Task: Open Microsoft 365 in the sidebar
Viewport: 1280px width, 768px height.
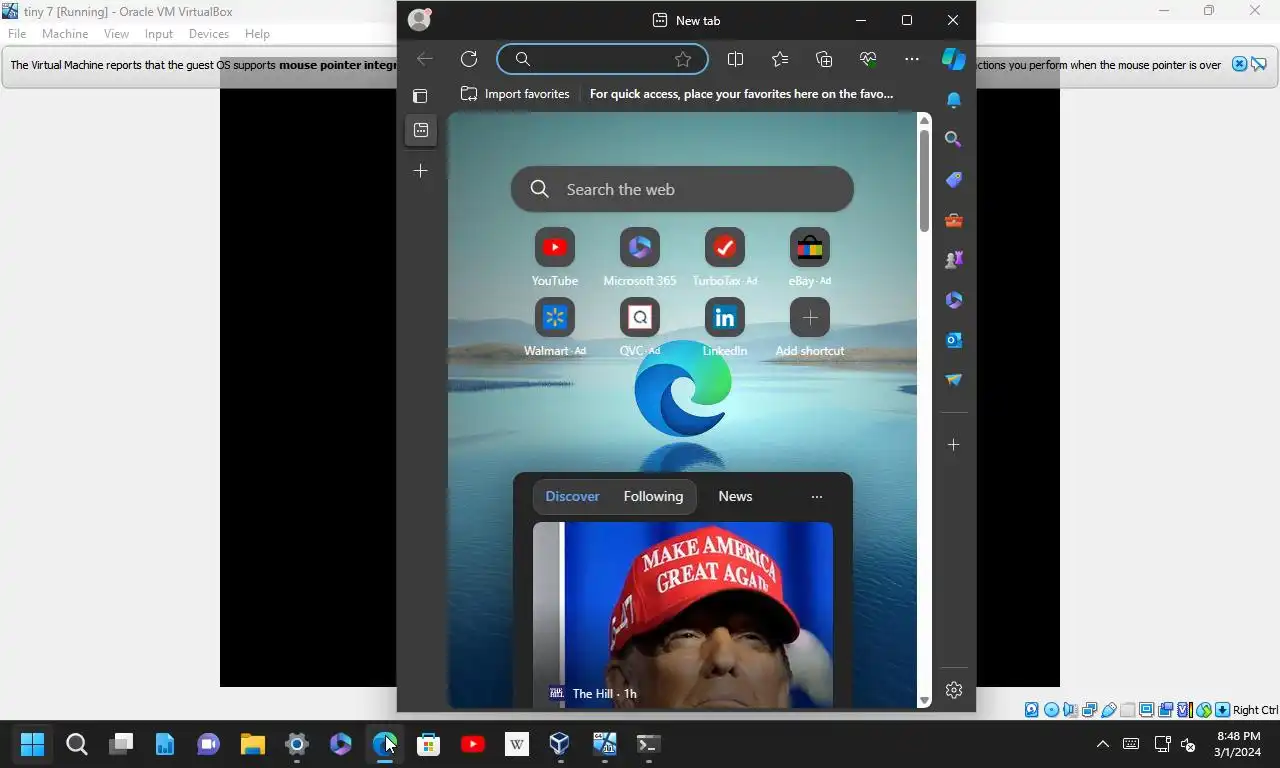Action: coord(954,300)
